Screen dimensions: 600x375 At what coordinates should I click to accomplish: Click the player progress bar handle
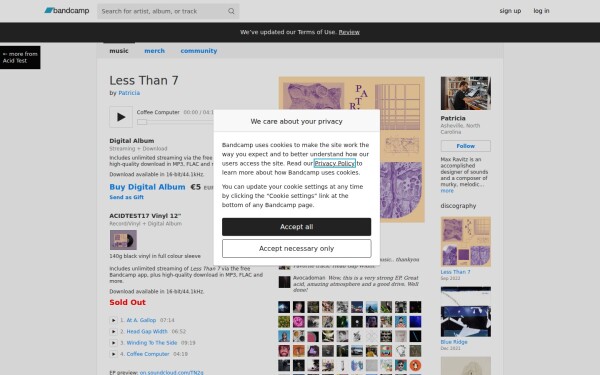[x=142, y=122]
